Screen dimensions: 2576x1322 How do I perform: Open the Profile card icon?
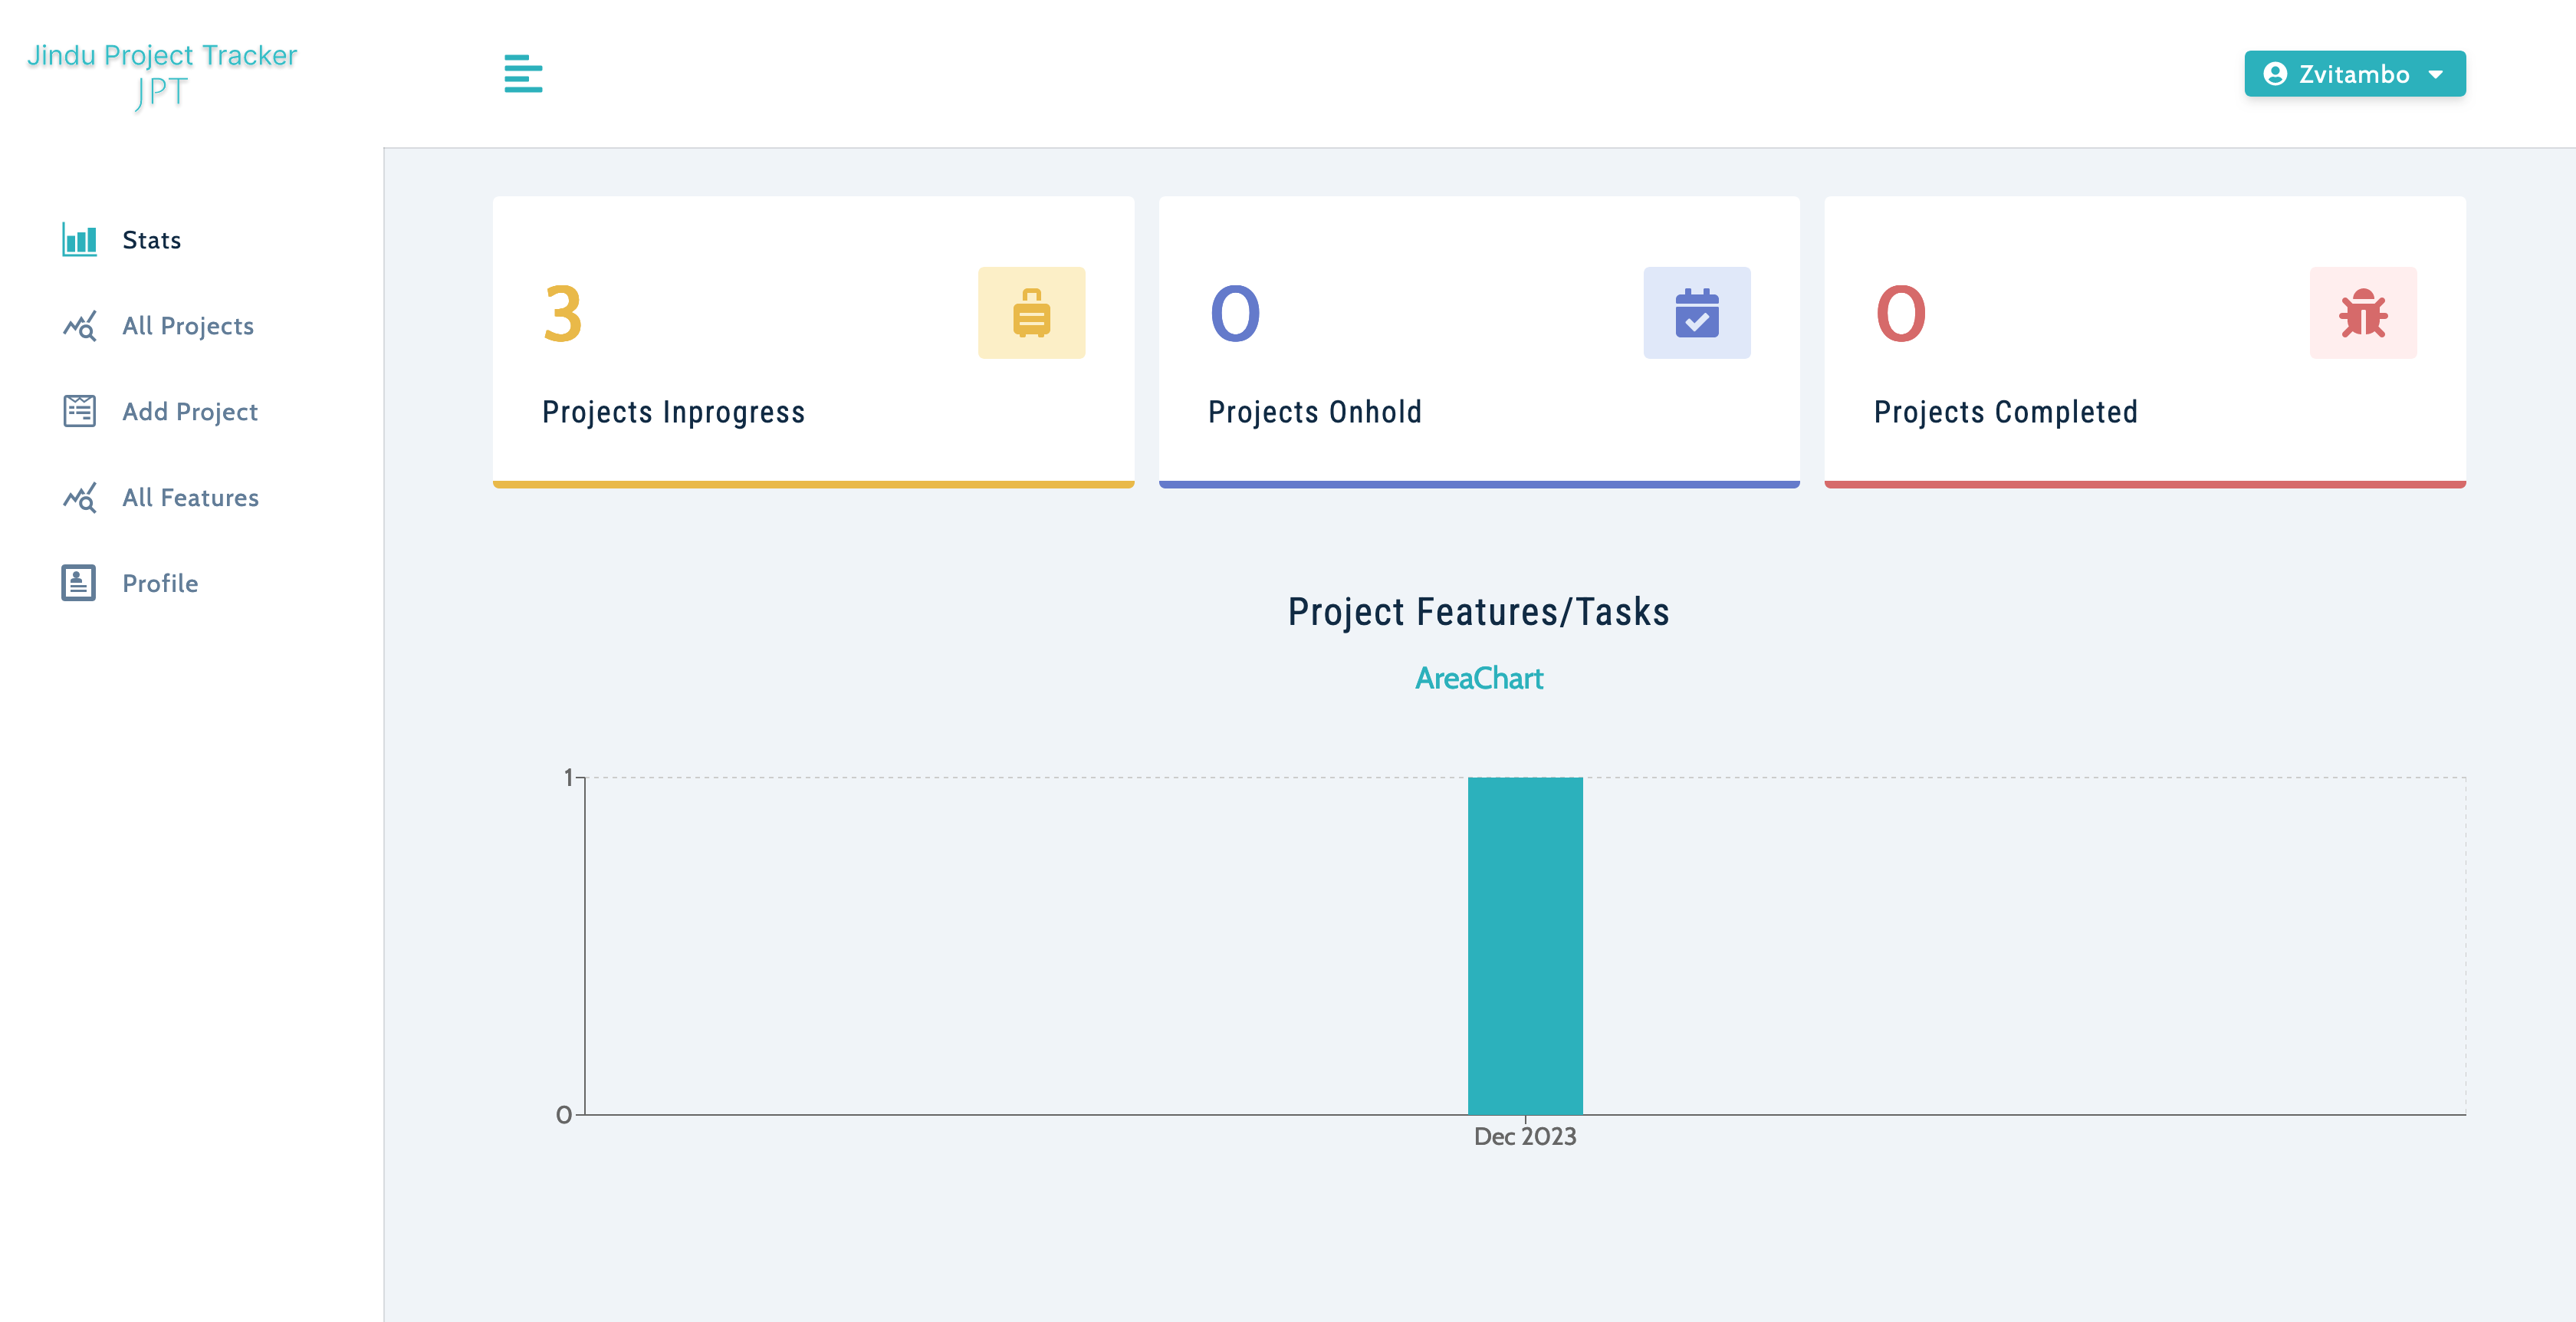pos(79,583)
